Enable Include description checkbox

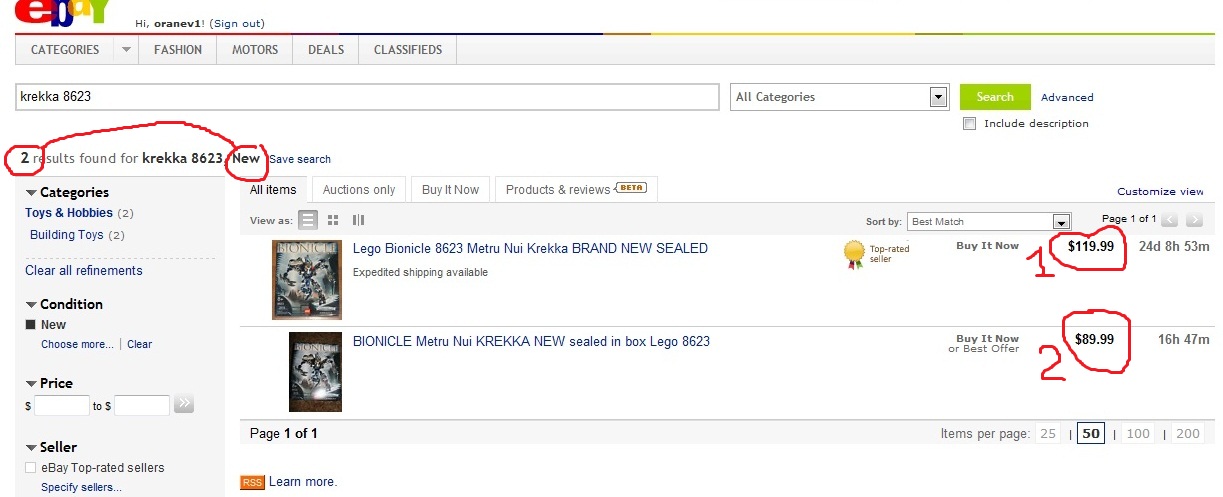969,123
